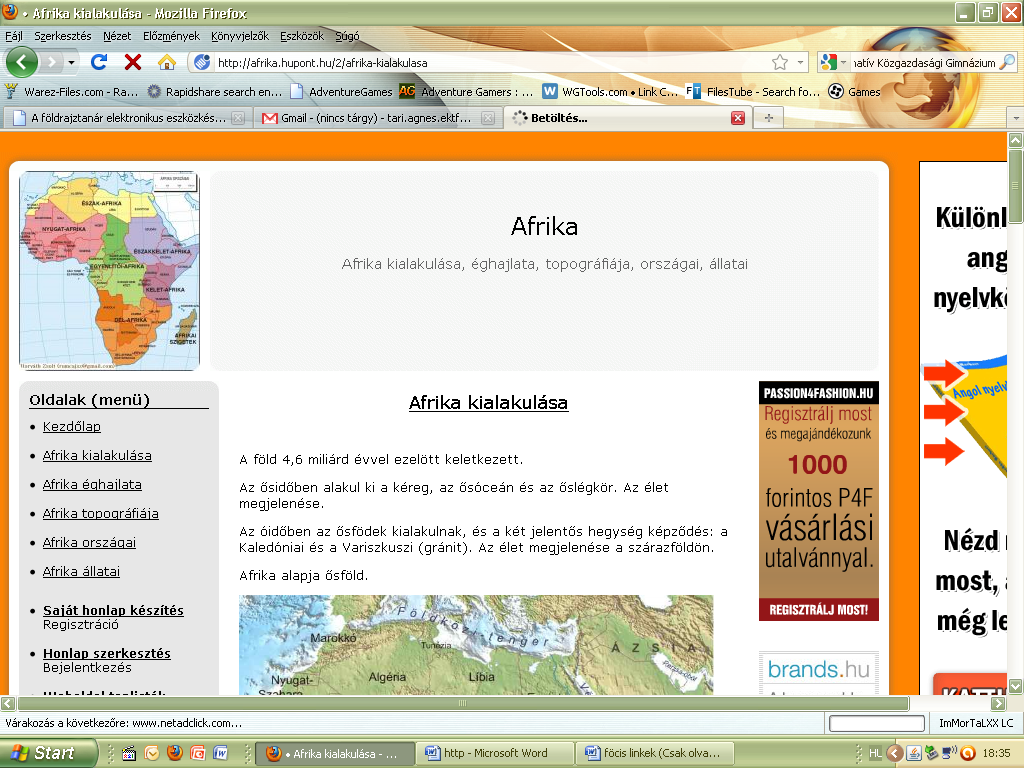Click the horizontal scrollbar at page bottom

[462, 703]
